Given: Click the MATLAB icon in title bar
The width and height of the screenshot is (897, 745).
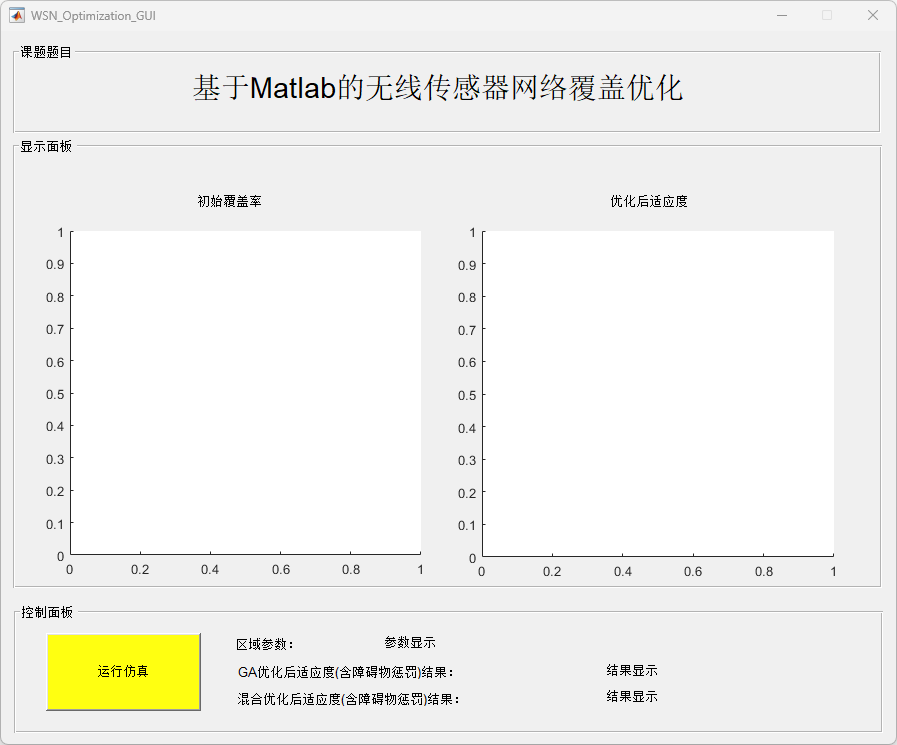Looking at the screenshot, I should click(x=17, y=15).
